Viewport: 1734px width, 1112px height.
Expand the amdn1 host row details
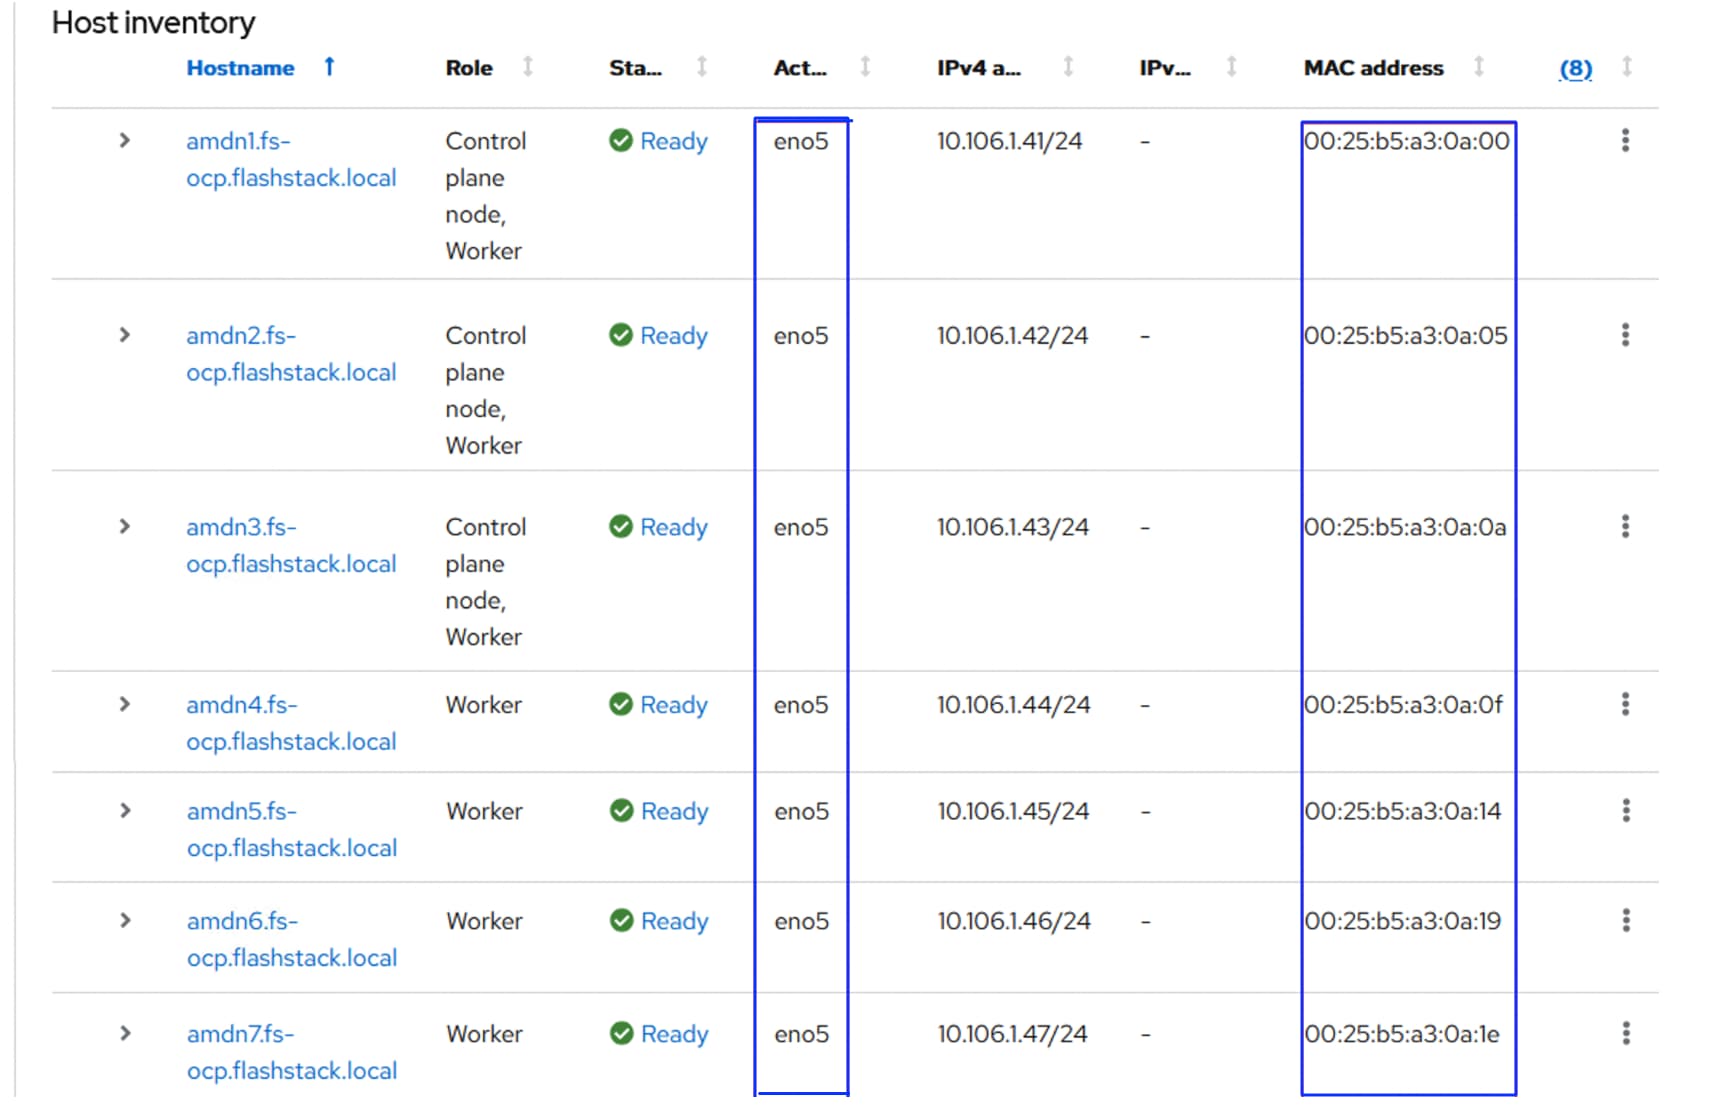125,141
